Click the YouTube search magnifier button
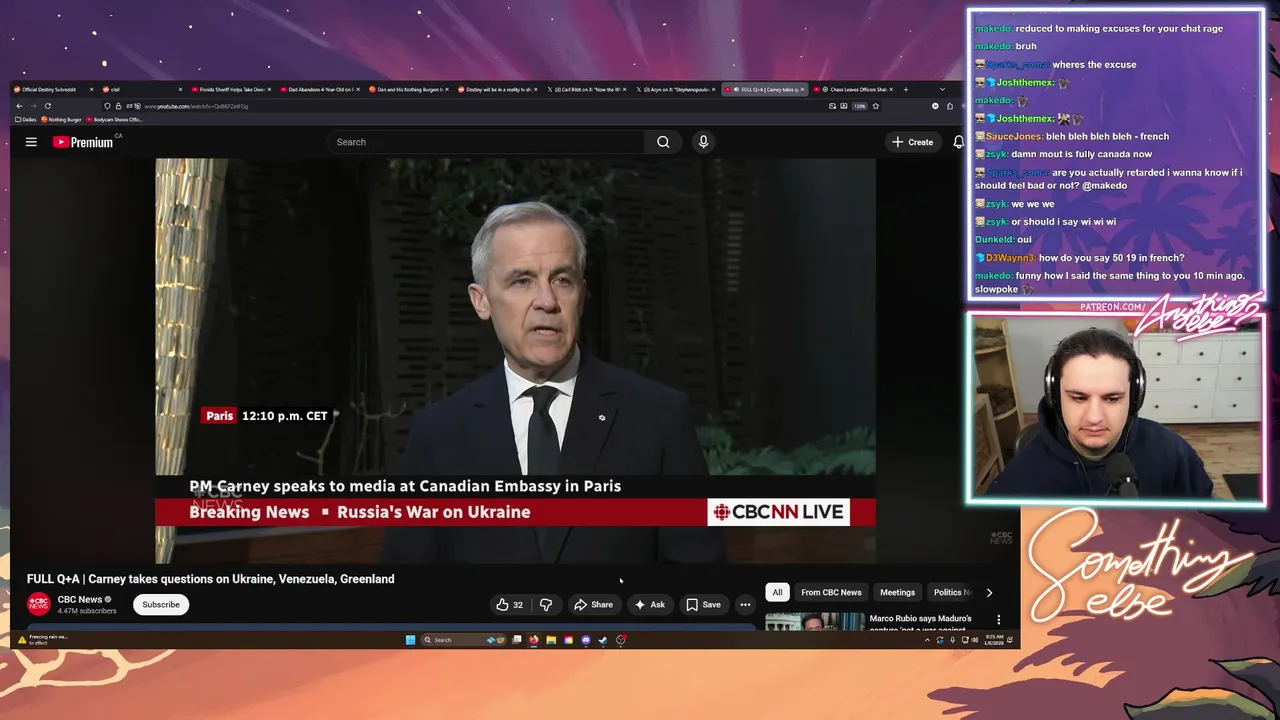1280x720 pixels. pos(663,142)
